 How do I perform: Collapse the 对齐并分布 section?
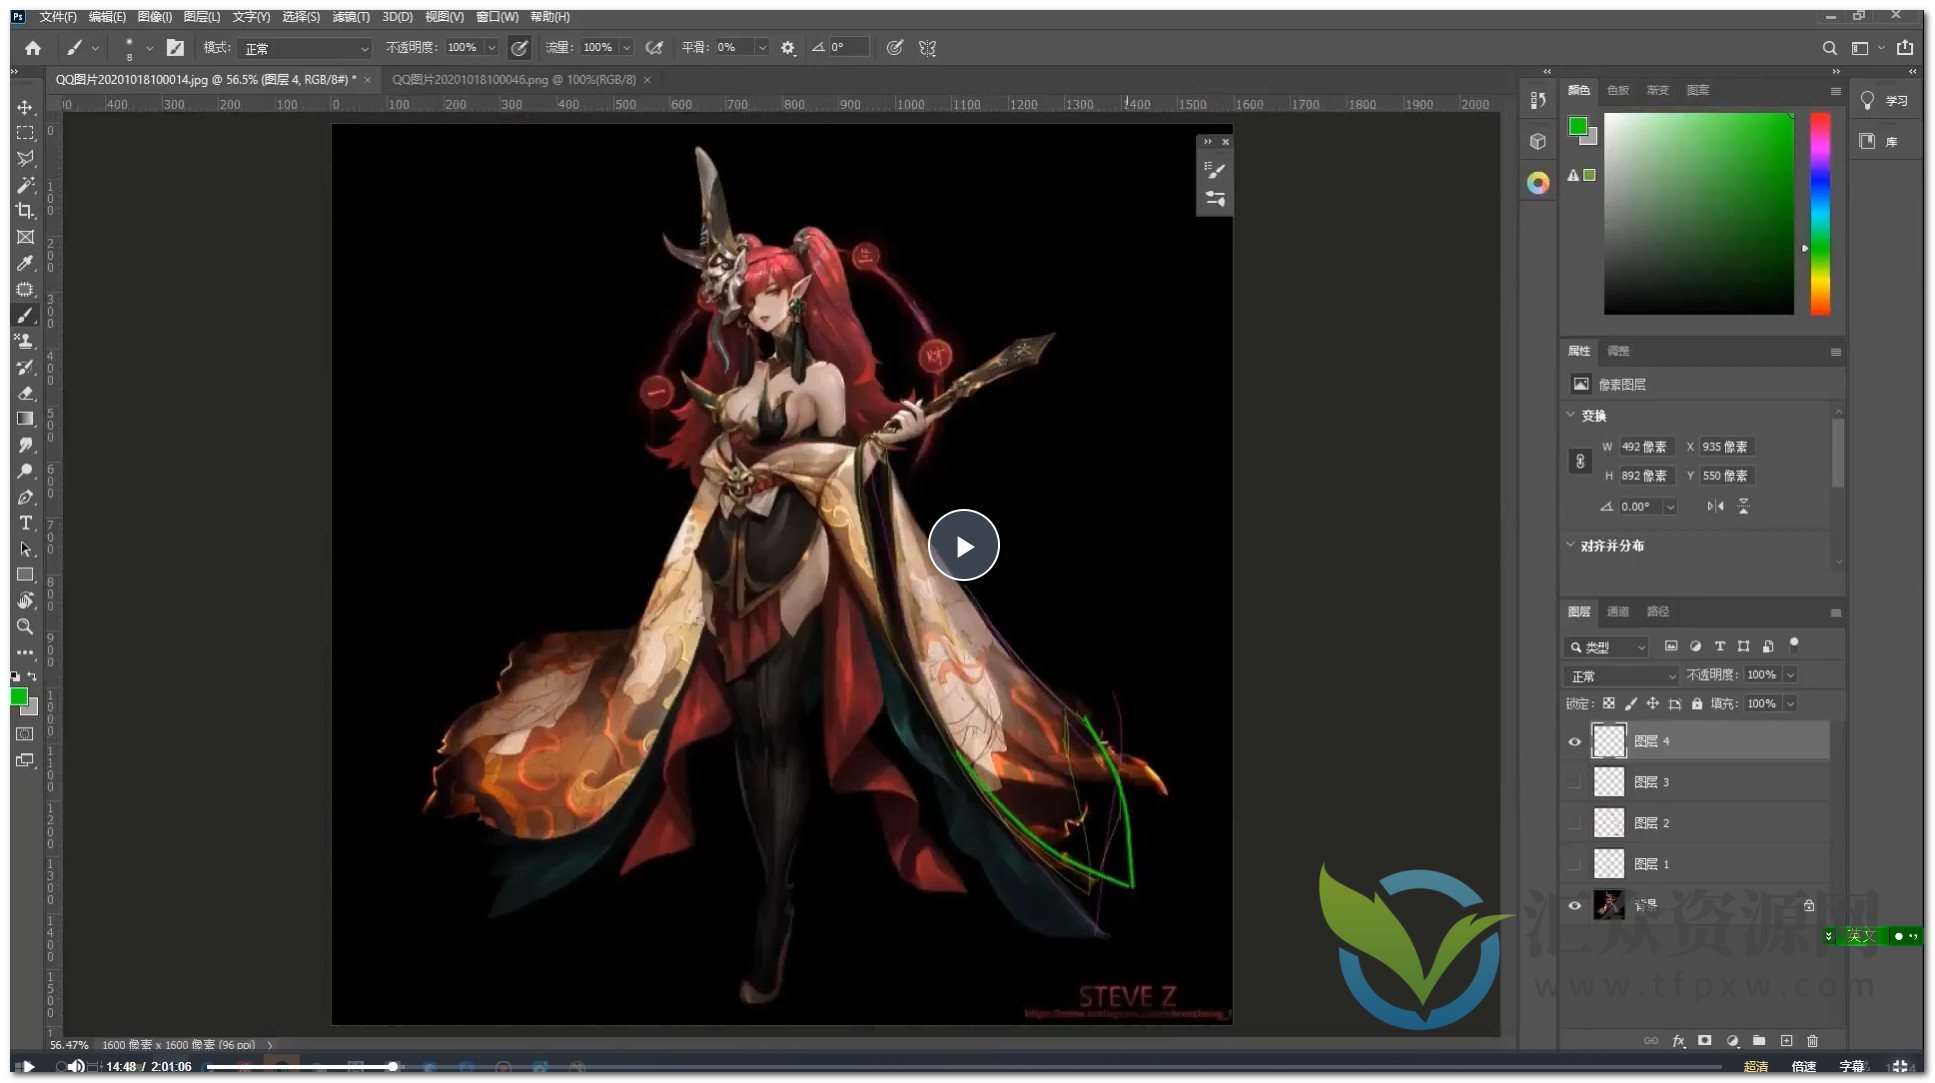(1570, 545)
